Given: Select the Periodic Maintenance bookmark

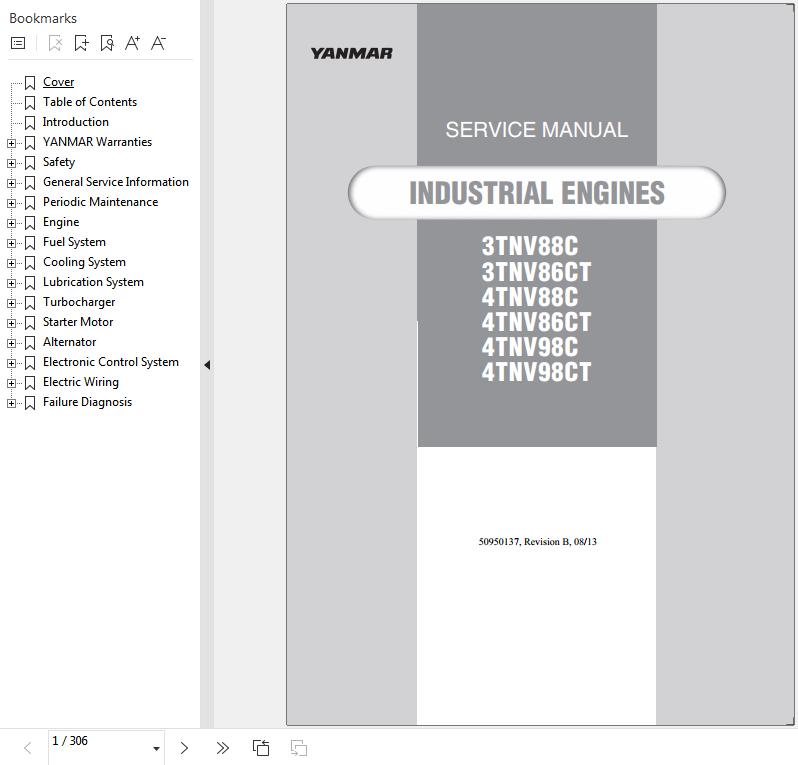Looking at the screenshot, I should [100, 202].
